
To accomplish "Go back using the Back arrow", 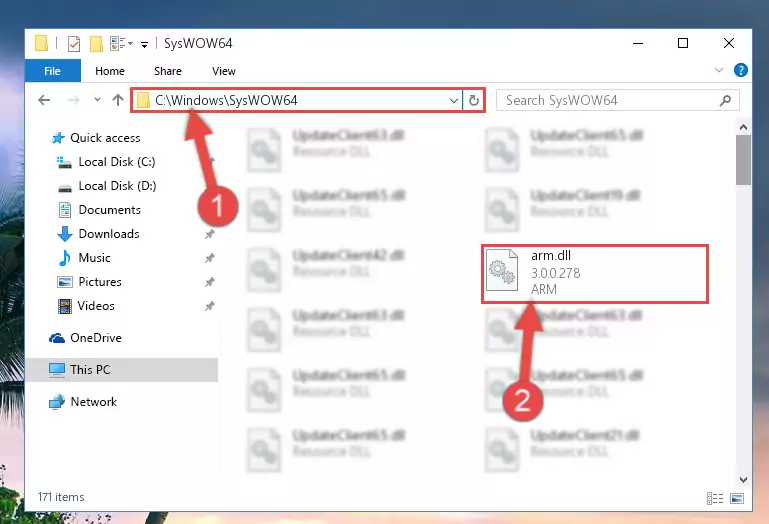I will pos(44,101).
